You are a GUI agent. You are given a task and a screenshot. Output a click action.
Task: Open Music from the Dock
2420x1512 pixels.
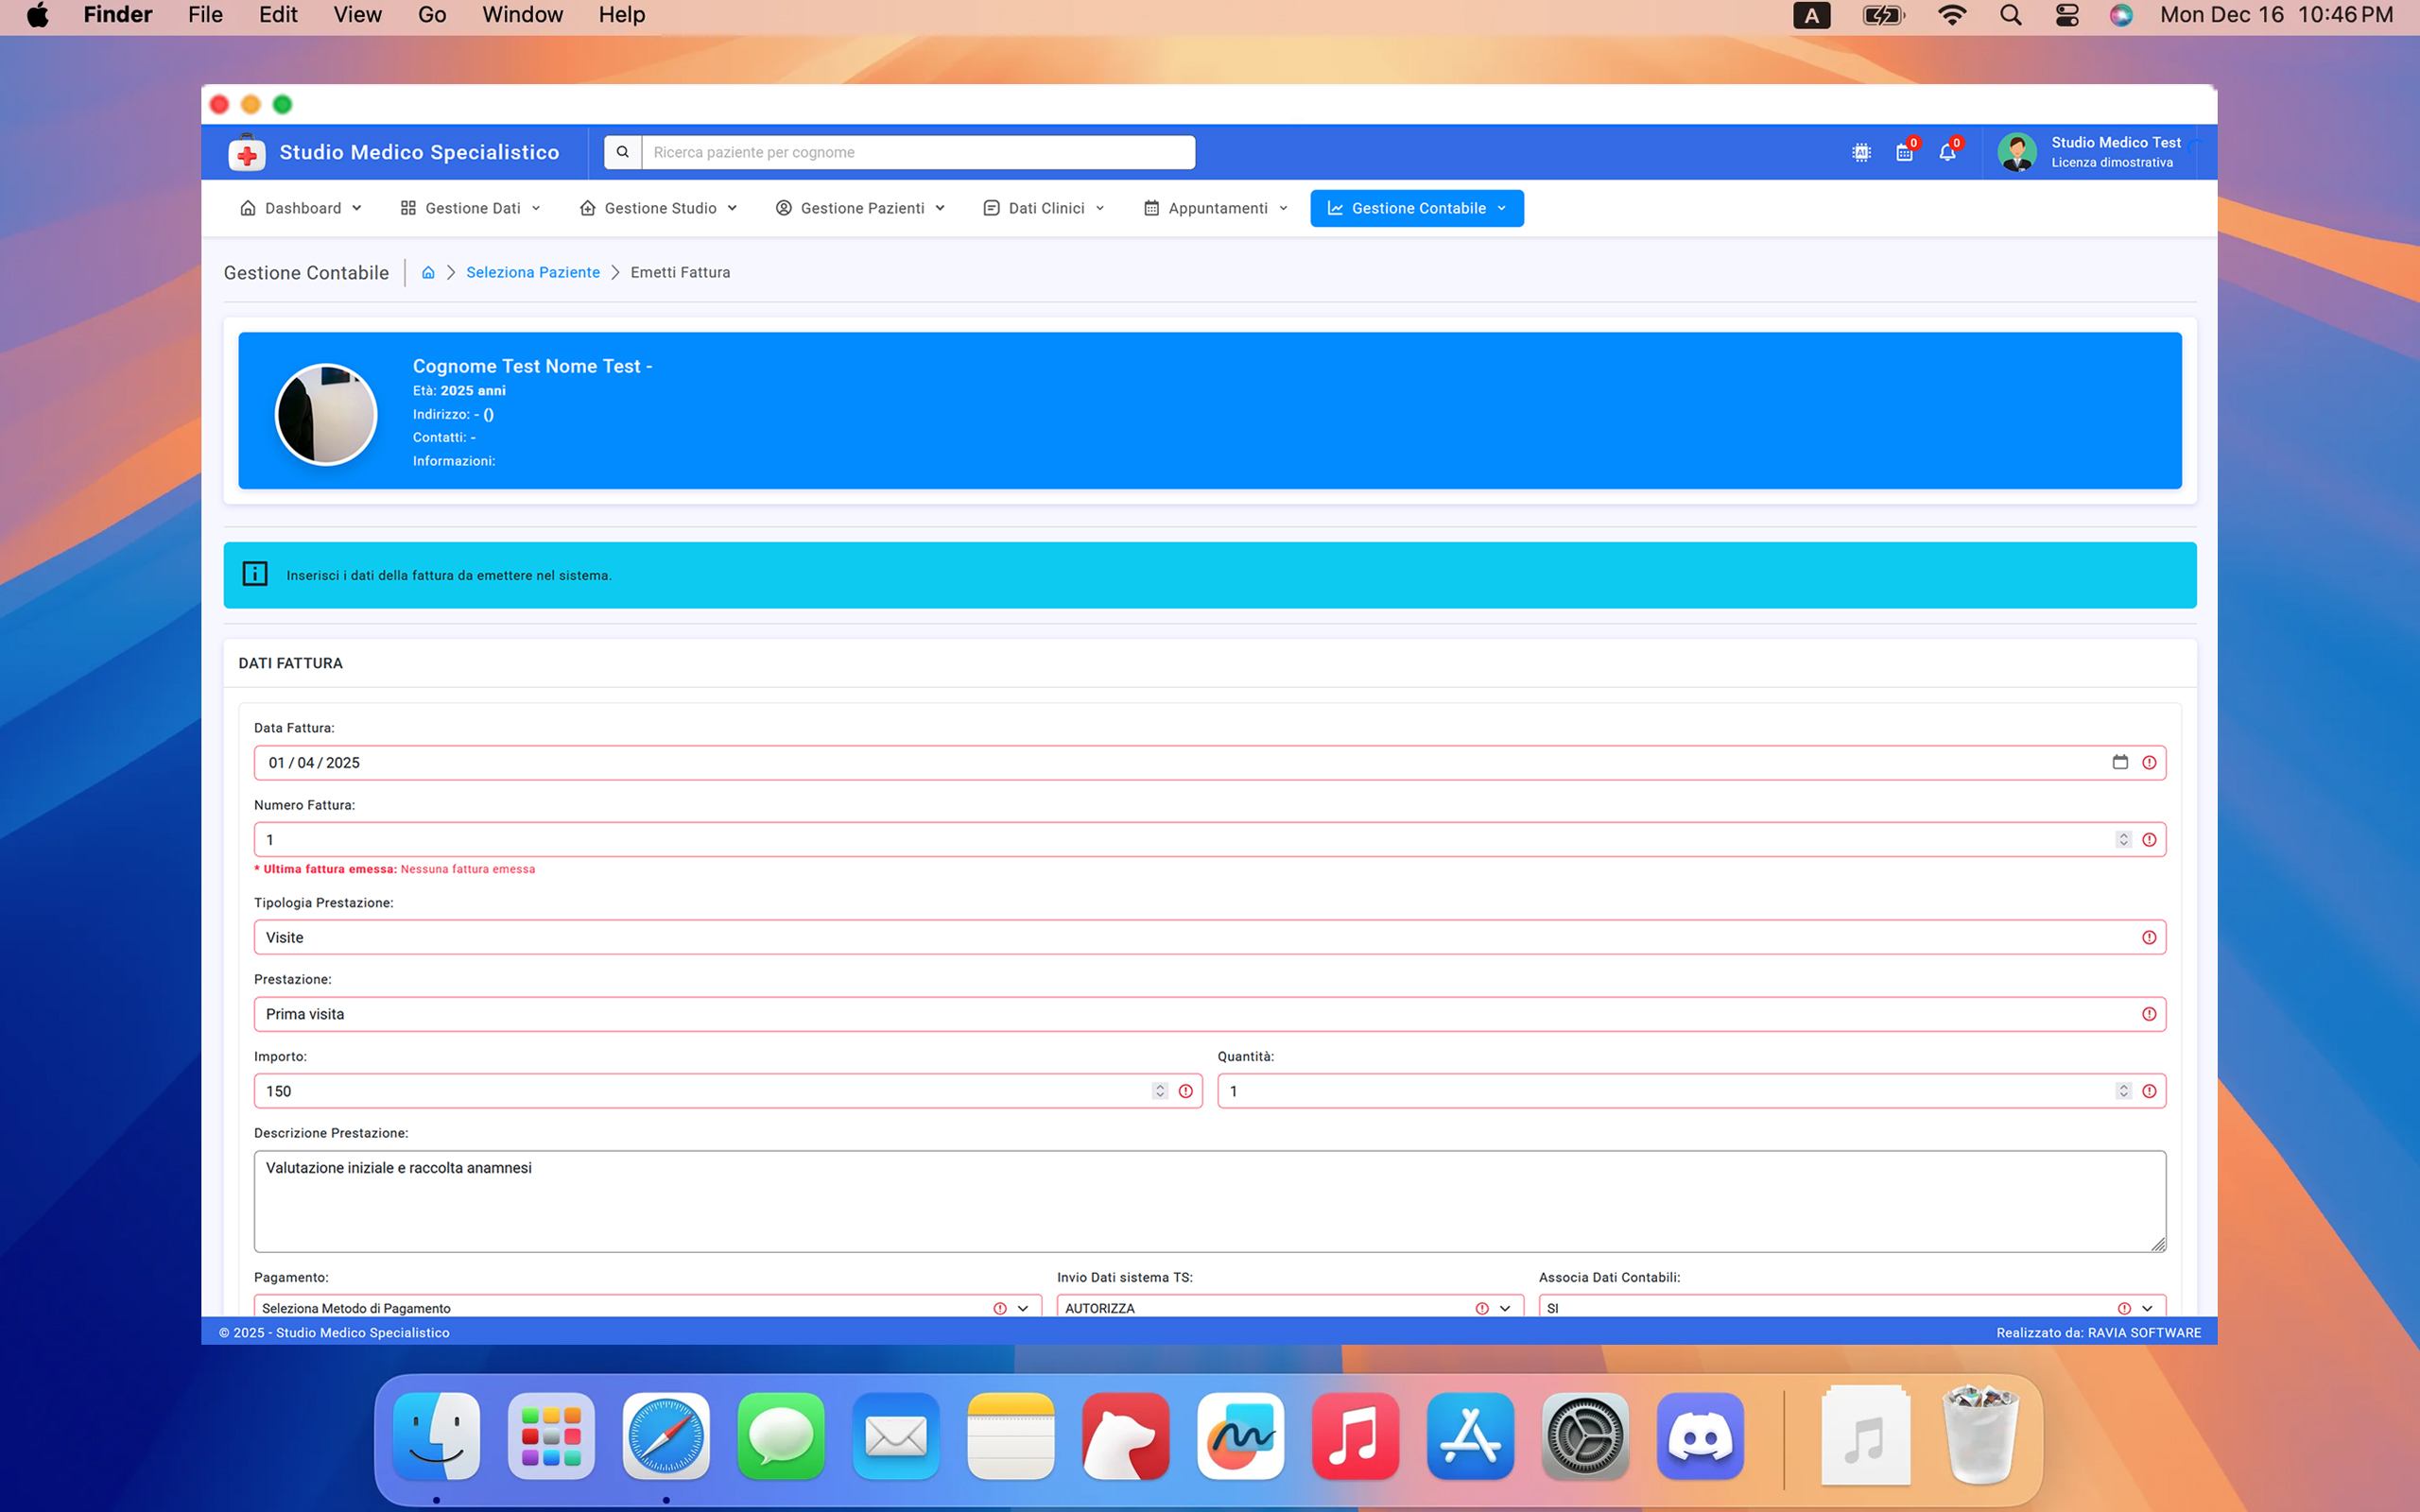pyautogui.click(x=1355, y=1436)
